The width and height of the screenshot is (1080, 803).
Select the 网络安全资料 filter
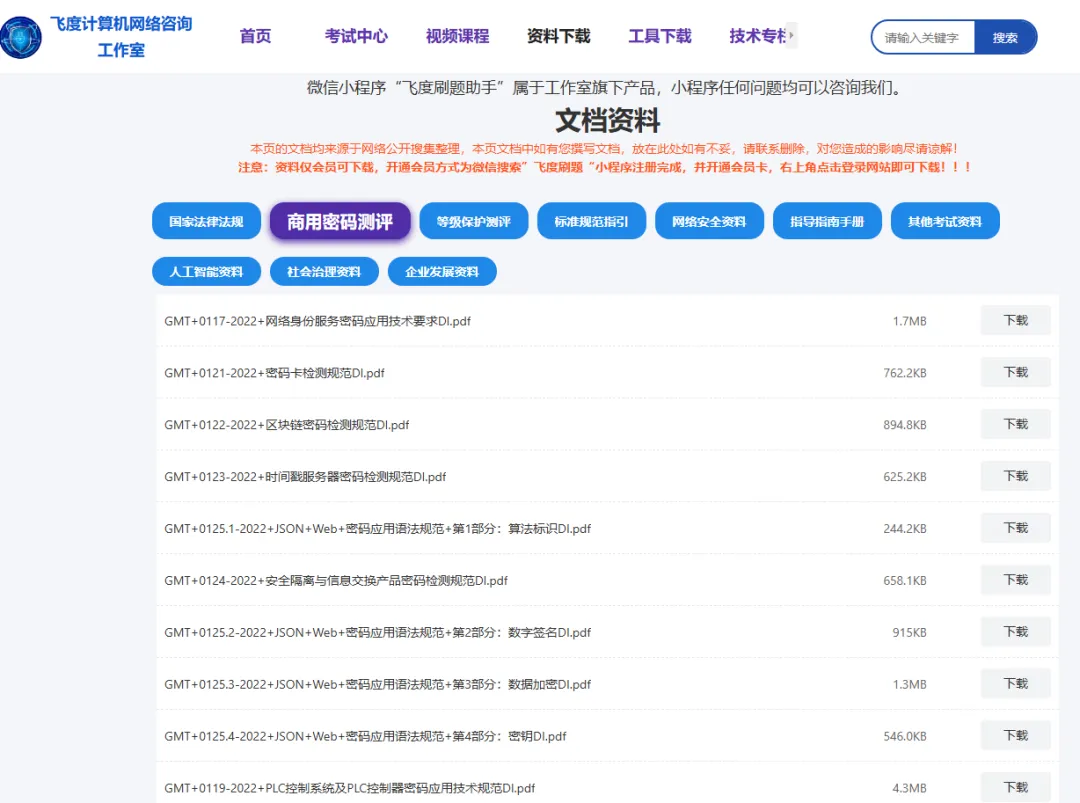709,221
